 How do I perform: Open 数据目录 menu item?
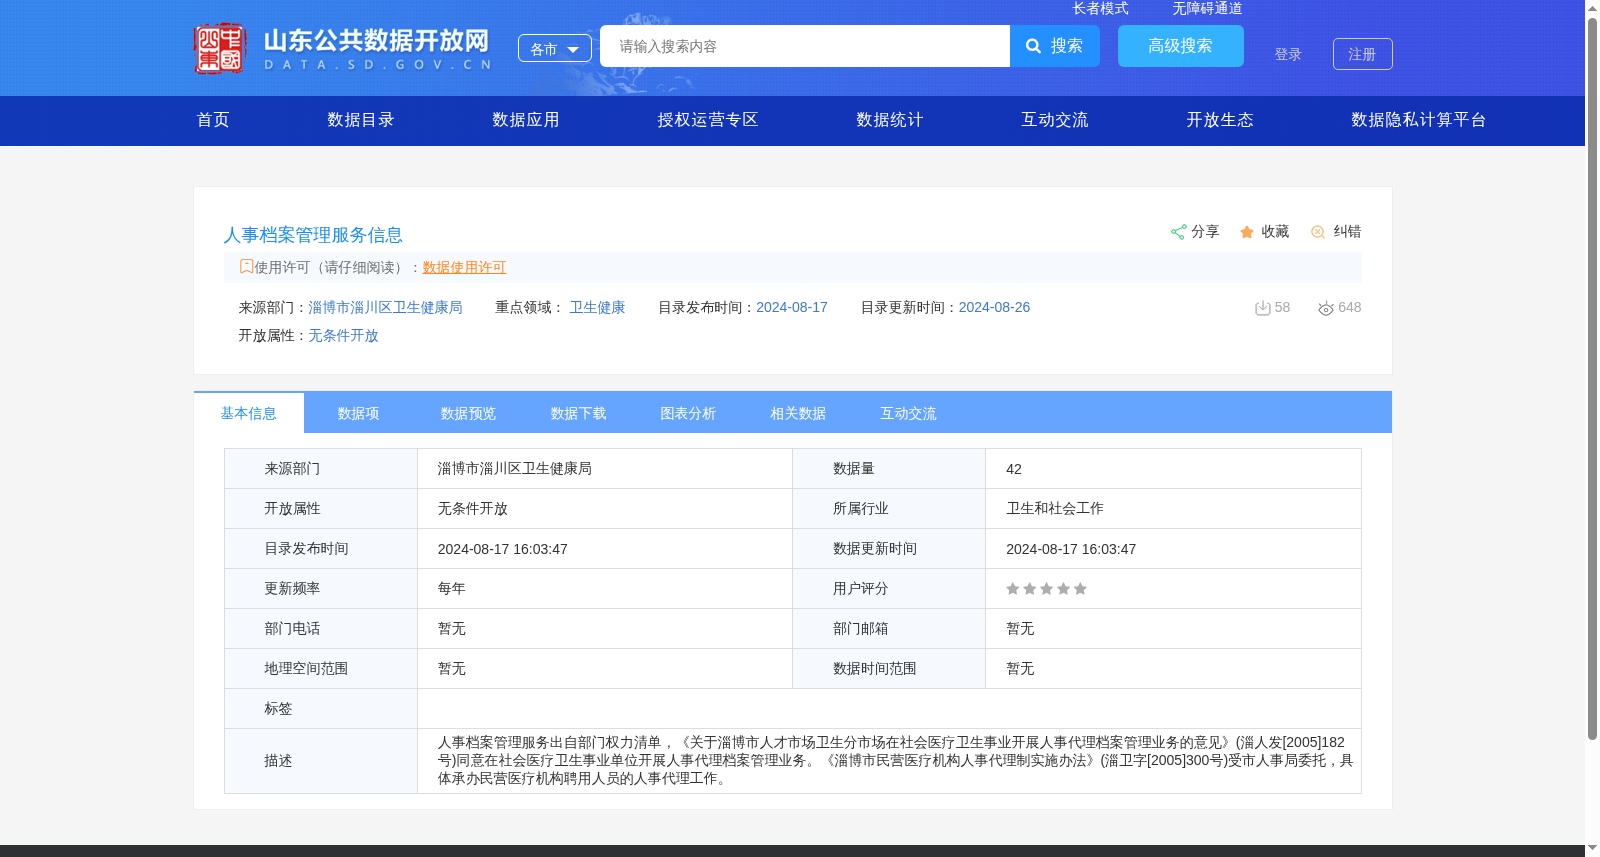361,120
